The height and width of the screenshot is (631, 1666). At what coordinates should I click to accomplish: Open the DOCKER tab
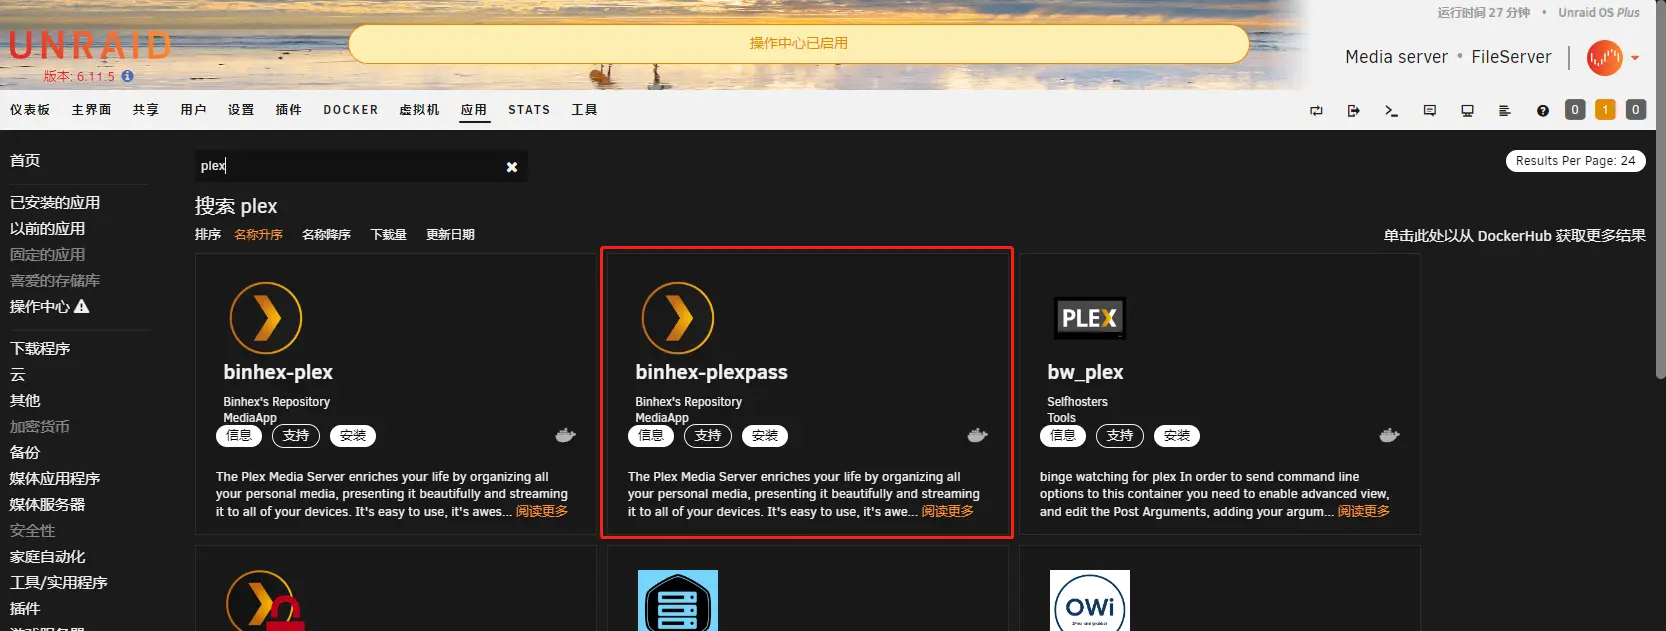(x=350, y=110)
